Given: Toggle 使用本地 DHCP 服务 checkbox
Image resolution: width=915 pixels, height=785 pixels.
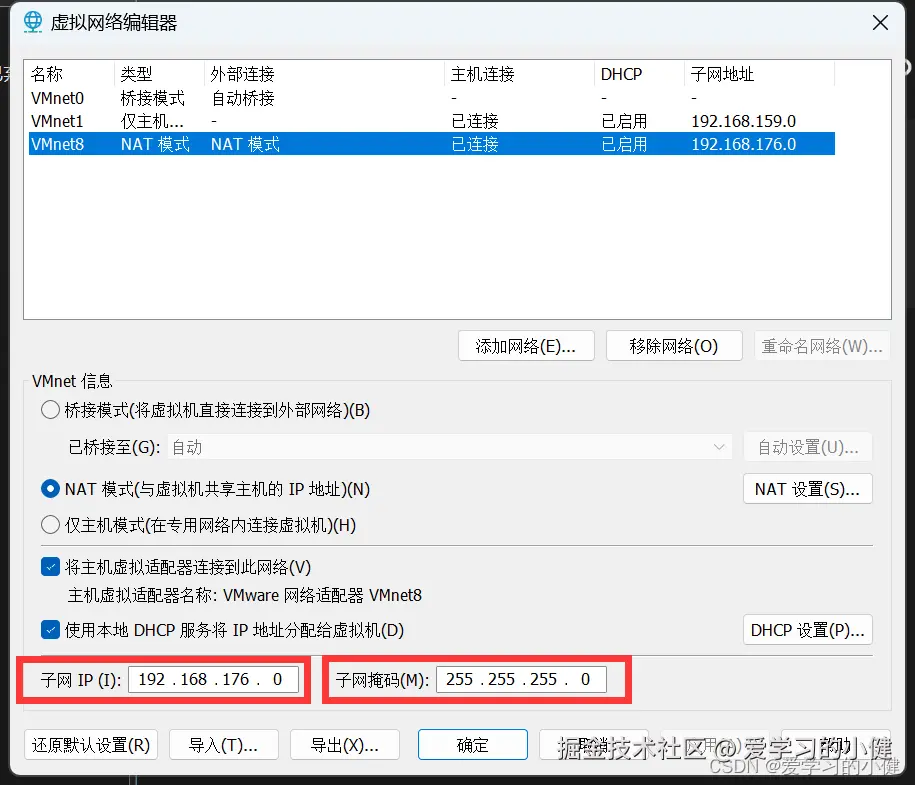Looking at the screenshot, I should 50,630.
